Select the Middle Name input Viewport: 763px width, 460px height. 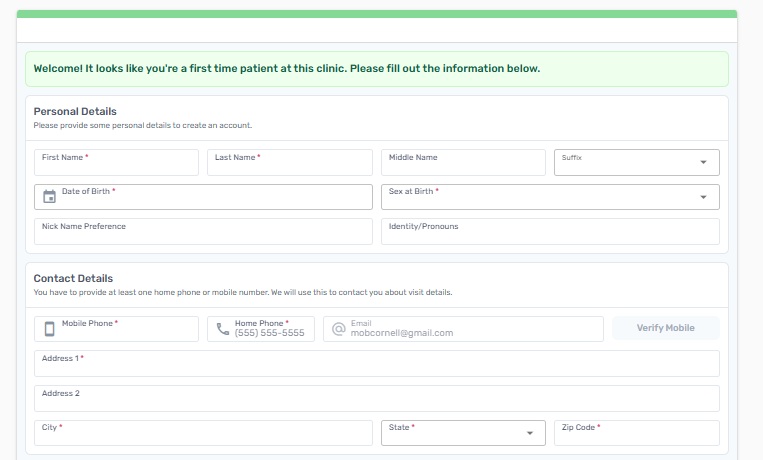click(463, 163)
